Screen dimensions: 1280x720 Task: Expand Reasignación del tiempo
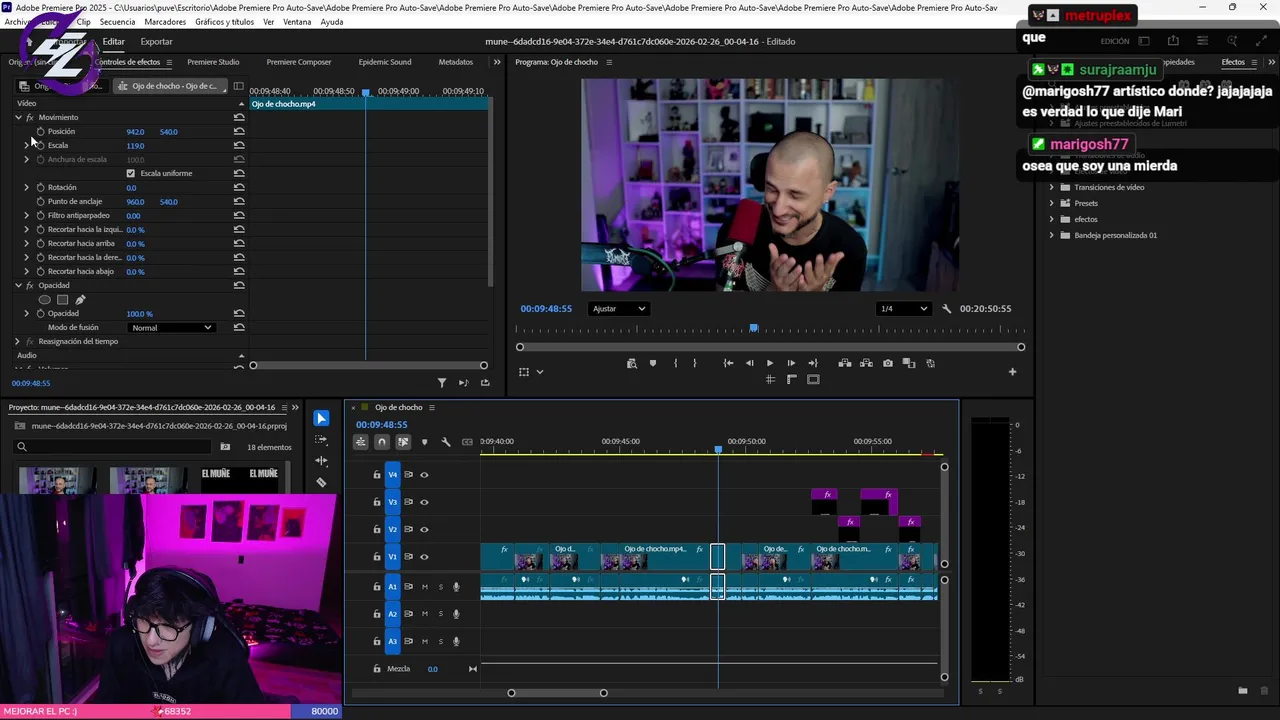(18, 341)
